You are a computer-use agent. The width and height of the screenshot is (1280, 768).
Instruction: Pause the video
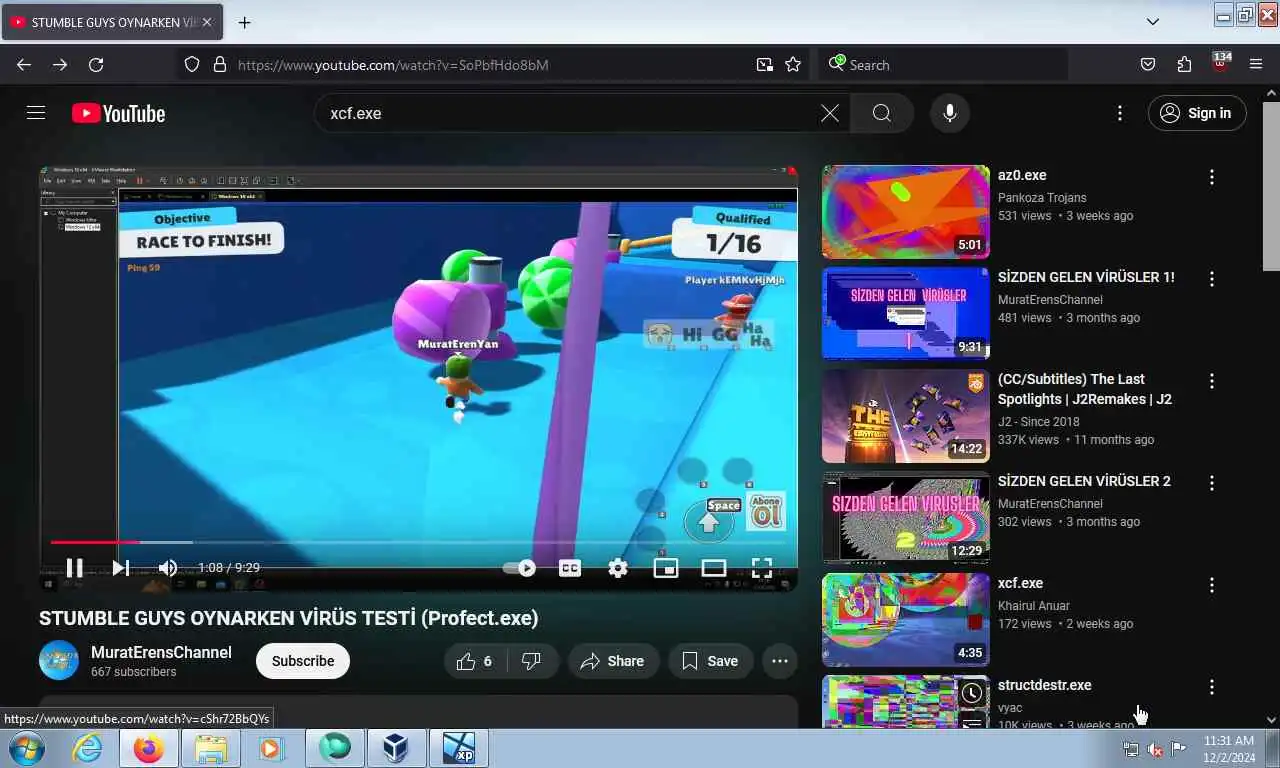point(74,568)
